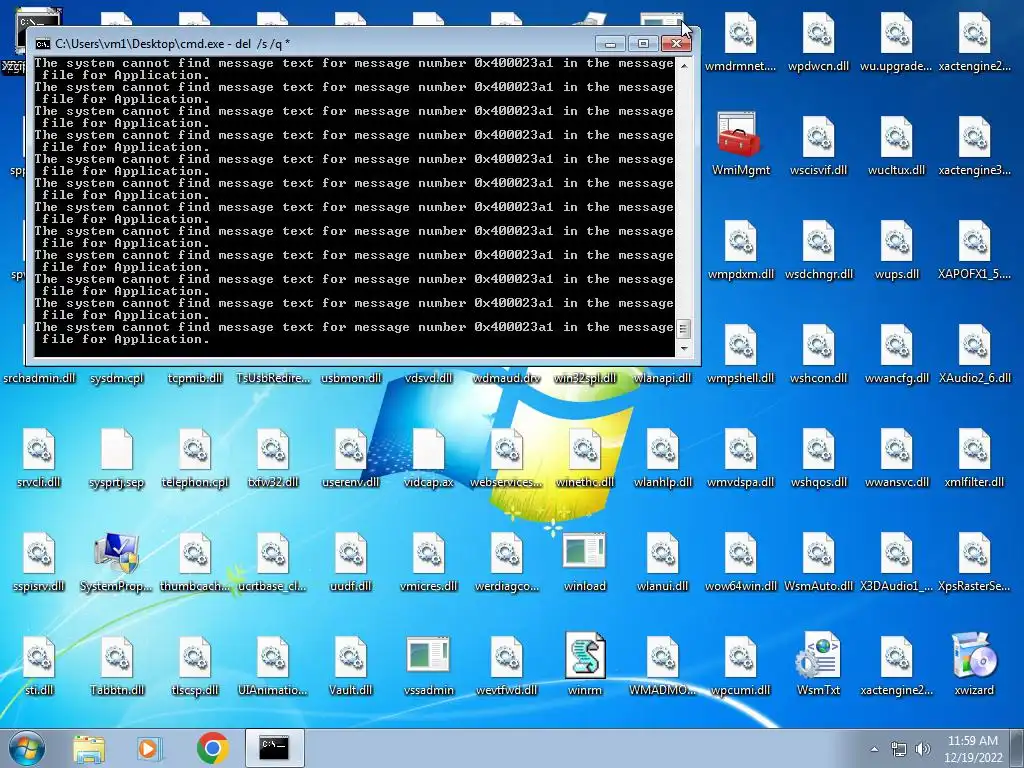Open the volume speaker tray icon
Screen dimensions: 1024x768
click(922, 750)
